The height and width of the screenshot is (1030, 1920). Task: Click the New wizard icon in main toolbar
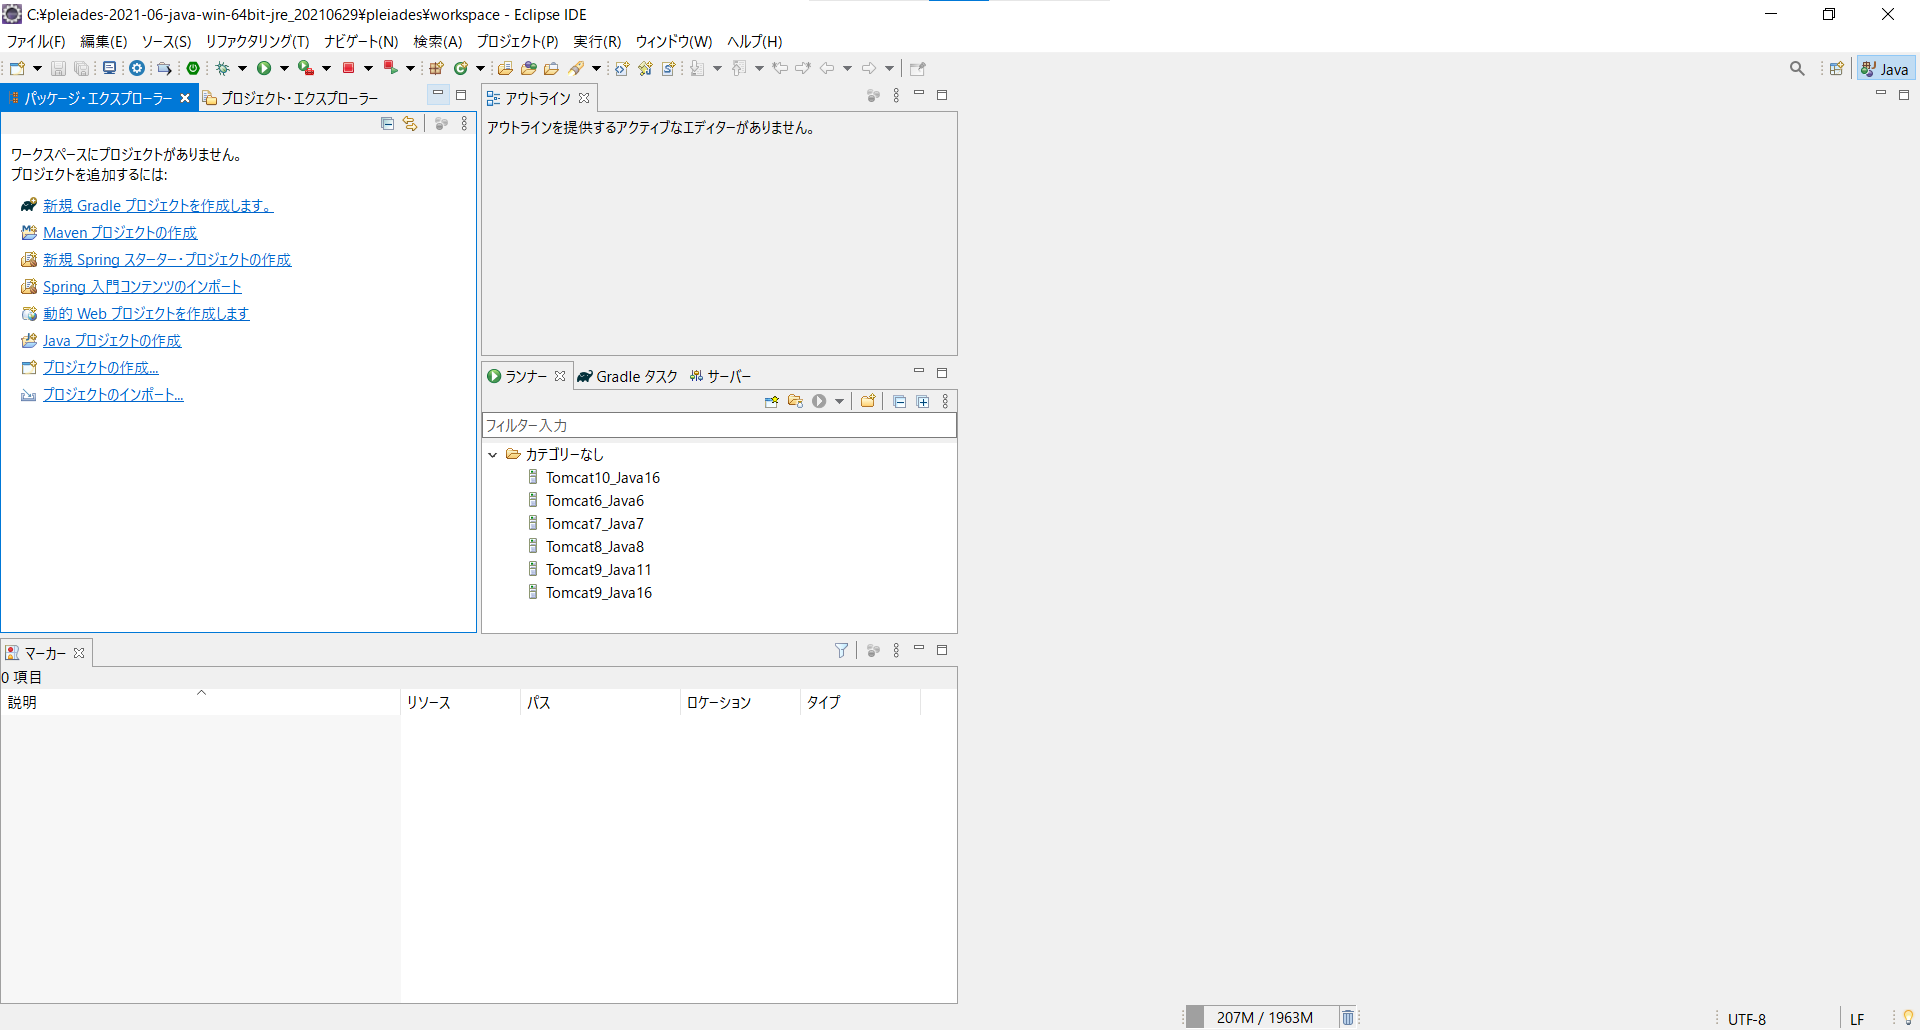point(17,68)
